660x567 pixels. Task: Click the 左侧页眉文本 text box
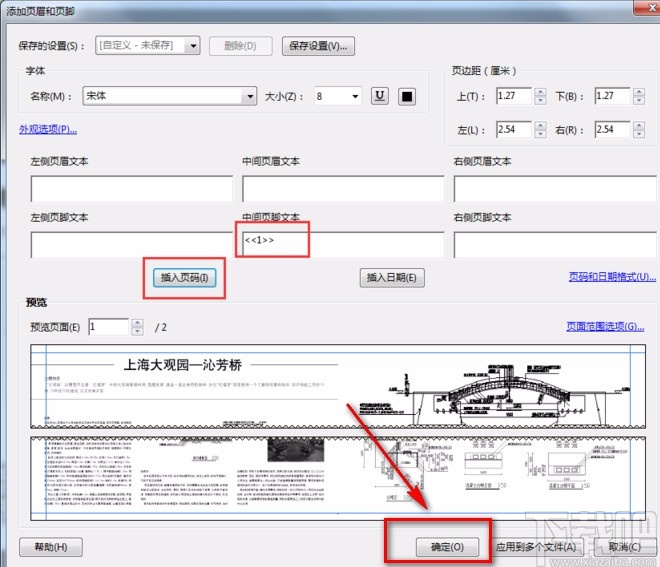131,189
